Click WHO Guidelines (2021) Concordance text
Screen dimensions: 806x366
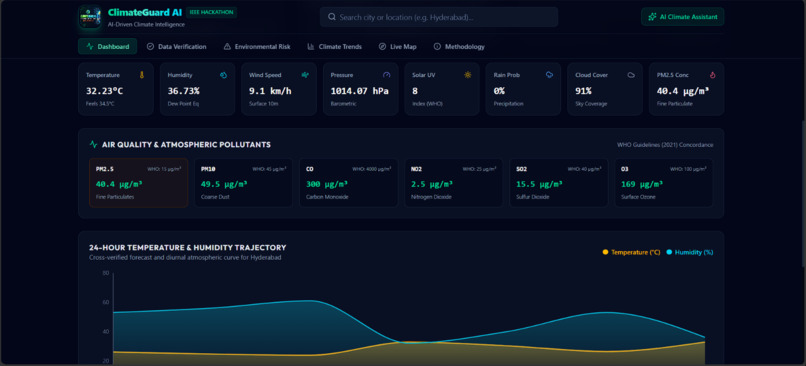click(x=665, y=145)
